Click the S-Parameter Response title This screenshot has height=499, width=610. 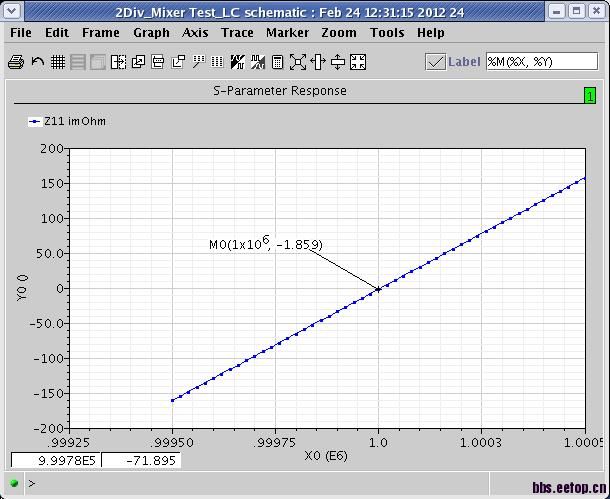coord(280,91)
